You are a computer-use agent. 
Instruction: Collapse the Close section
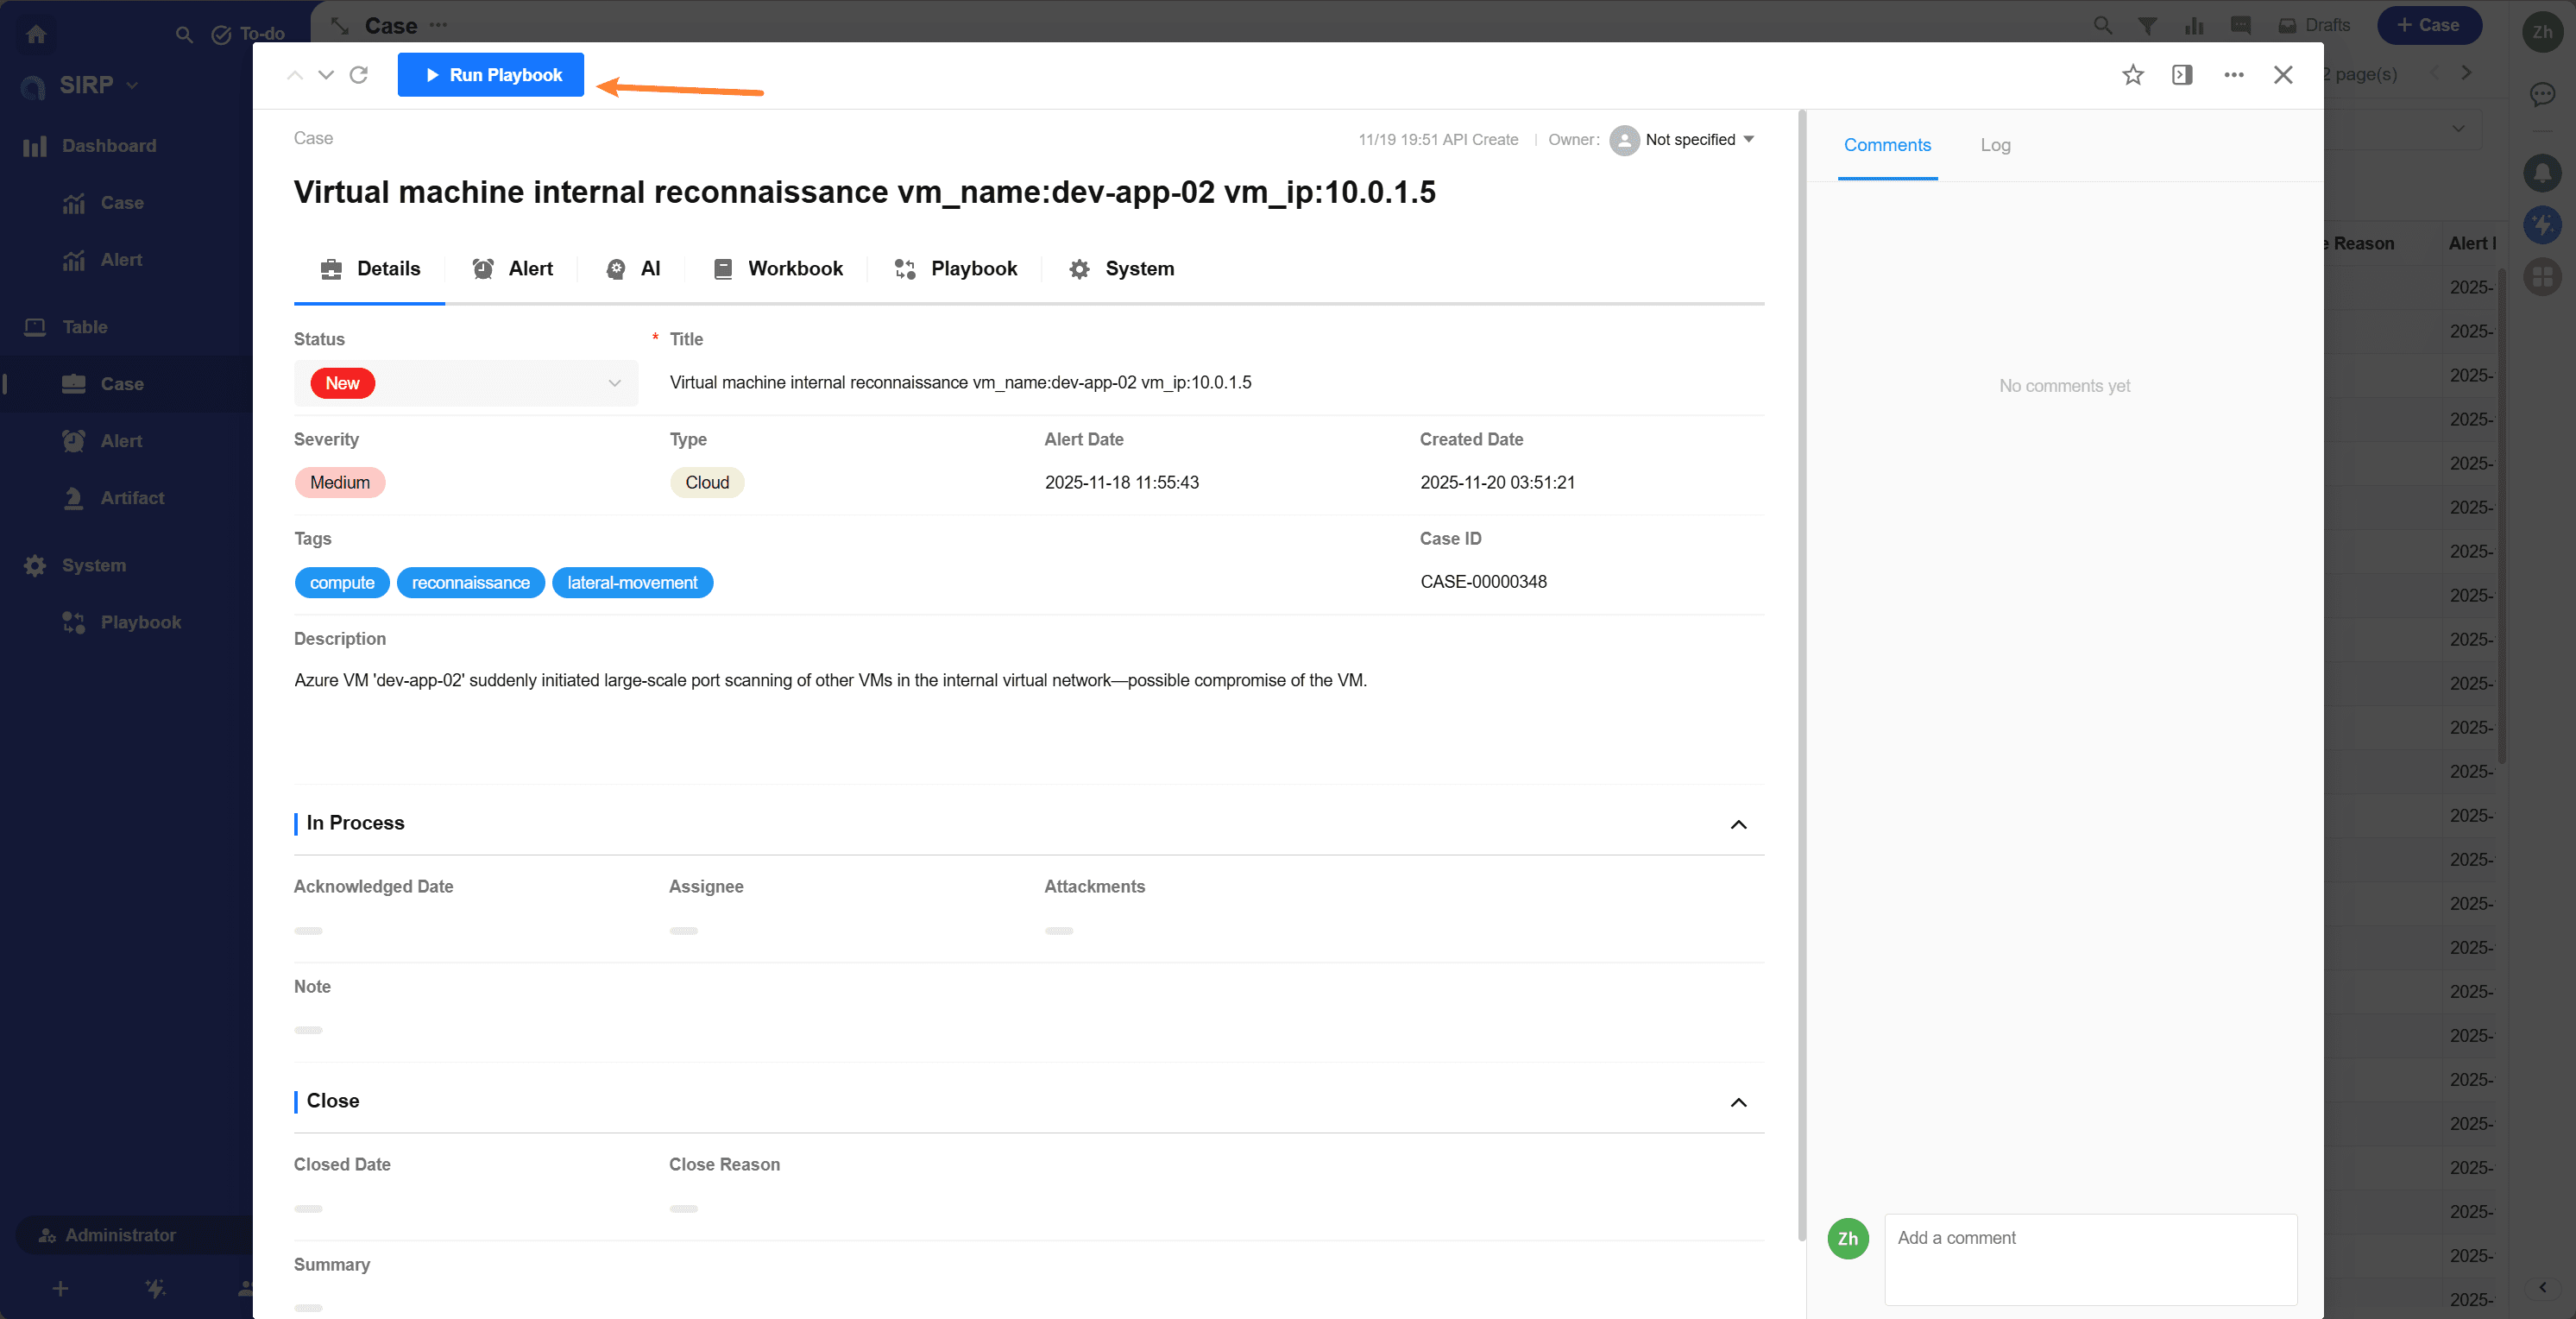(1738, 1102)
